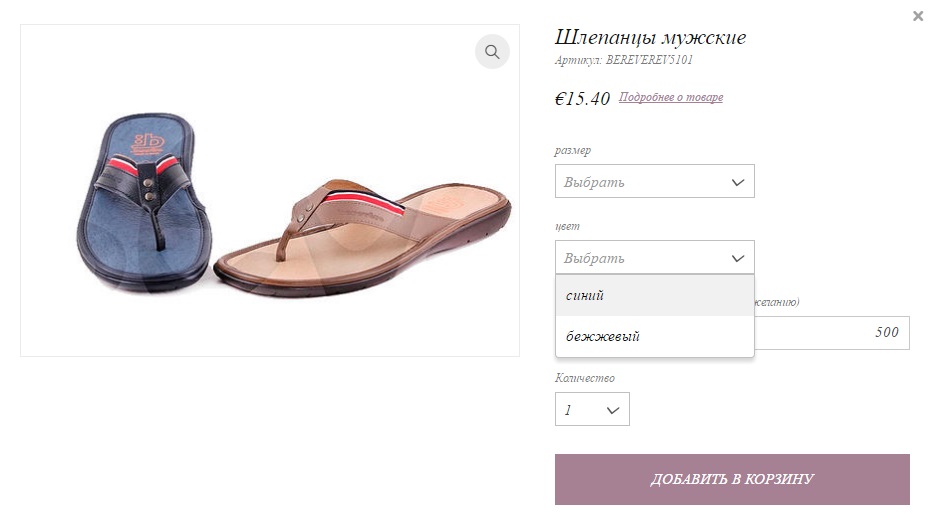Viewport: 929px width, 518px height.
Task: Click the product title Шлепанцы мужские
Action: tap(650, 38)
